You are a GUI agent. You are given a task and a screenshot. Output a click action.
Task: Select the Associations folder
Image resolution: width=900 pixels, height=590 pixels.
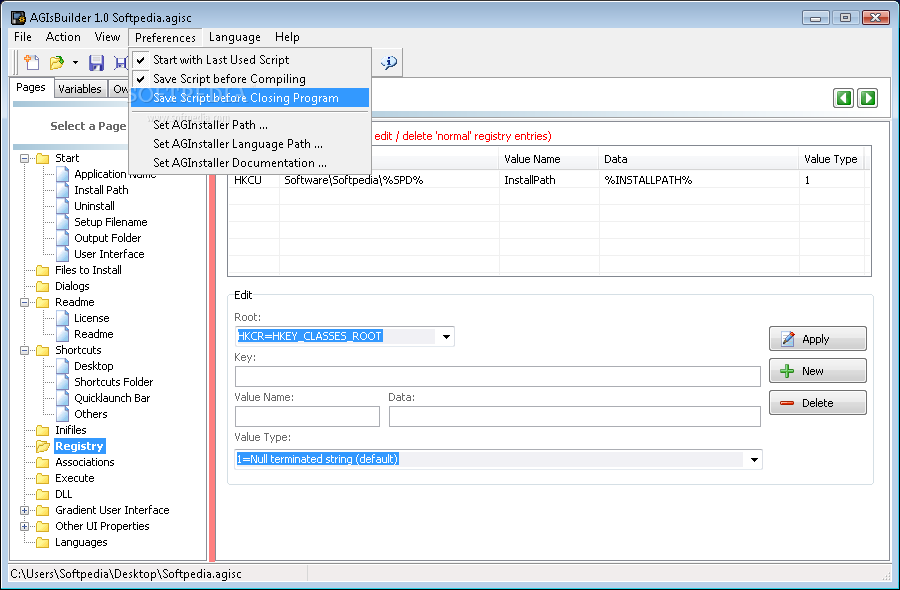tap(84, 463)
